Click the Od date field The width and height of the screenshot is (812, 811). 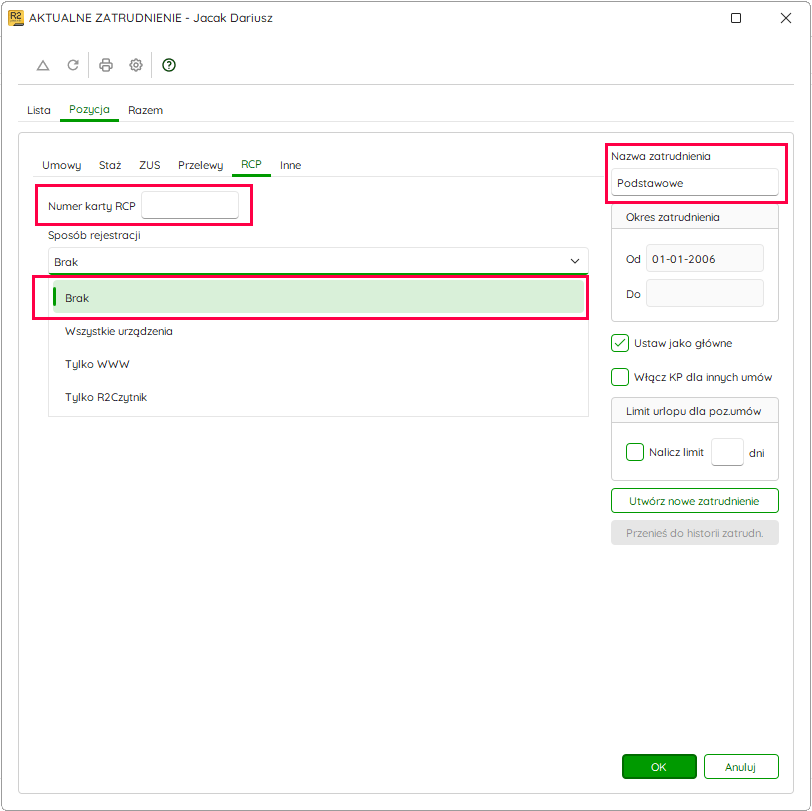[x=704, y=258]
